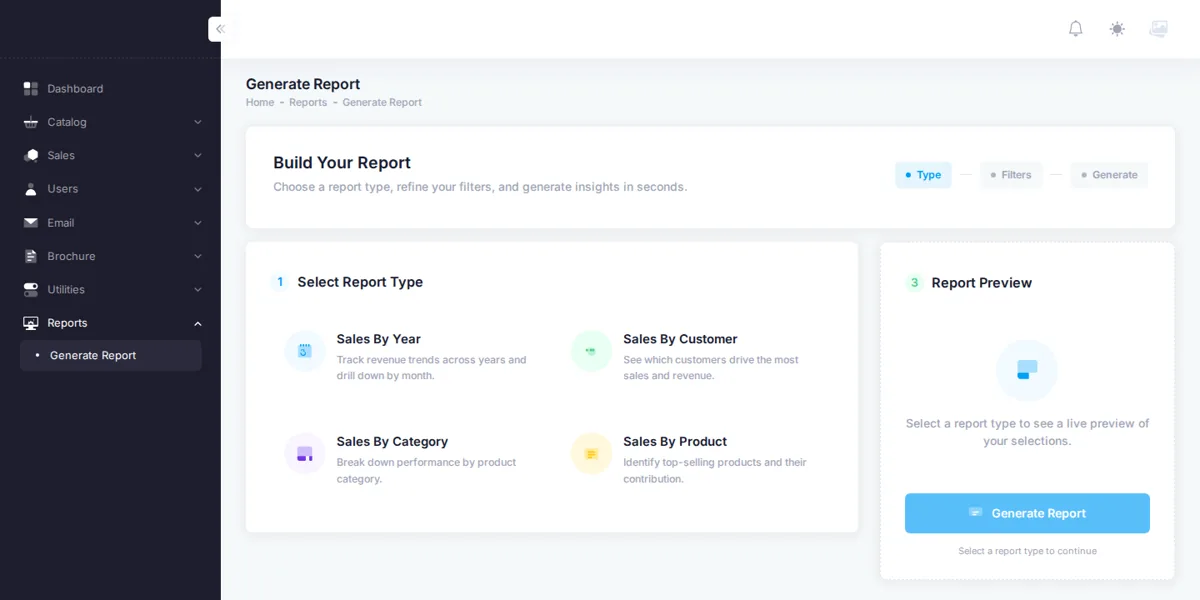
Task: Expand the Catalog menu chevron
Action: pyautogui.click(x=198, y=122)
